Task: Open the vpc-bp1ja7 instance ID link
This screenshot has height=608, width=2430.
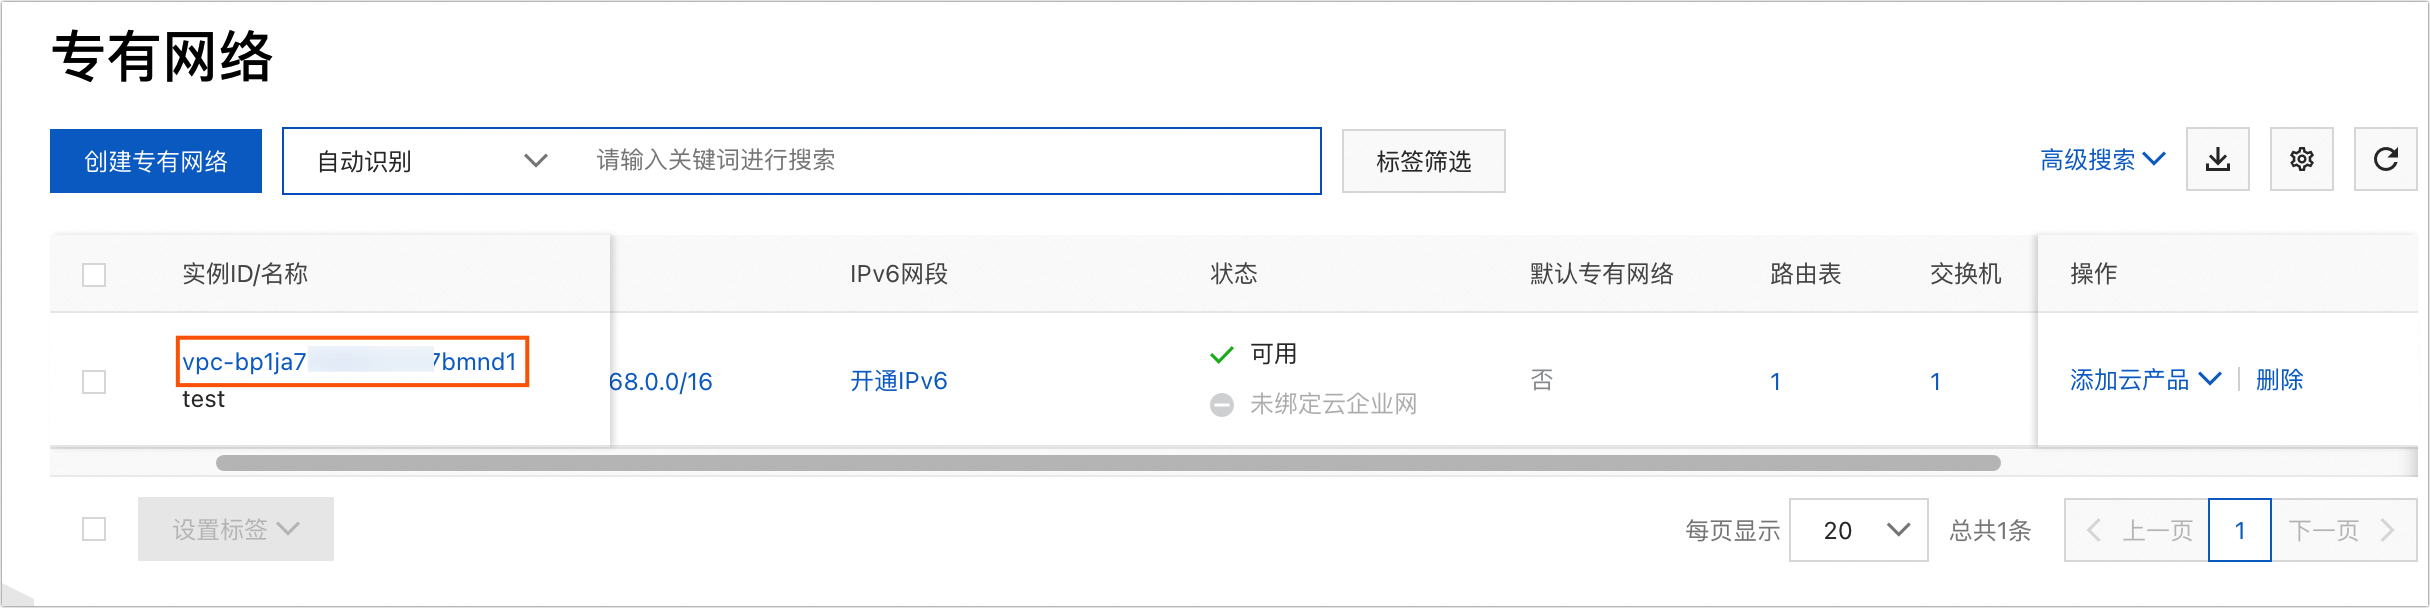Action: click(x=350, y=362)
